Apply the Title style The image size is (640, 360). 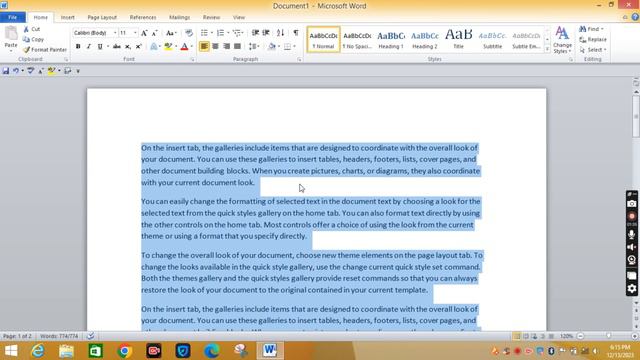coord(458,40)
